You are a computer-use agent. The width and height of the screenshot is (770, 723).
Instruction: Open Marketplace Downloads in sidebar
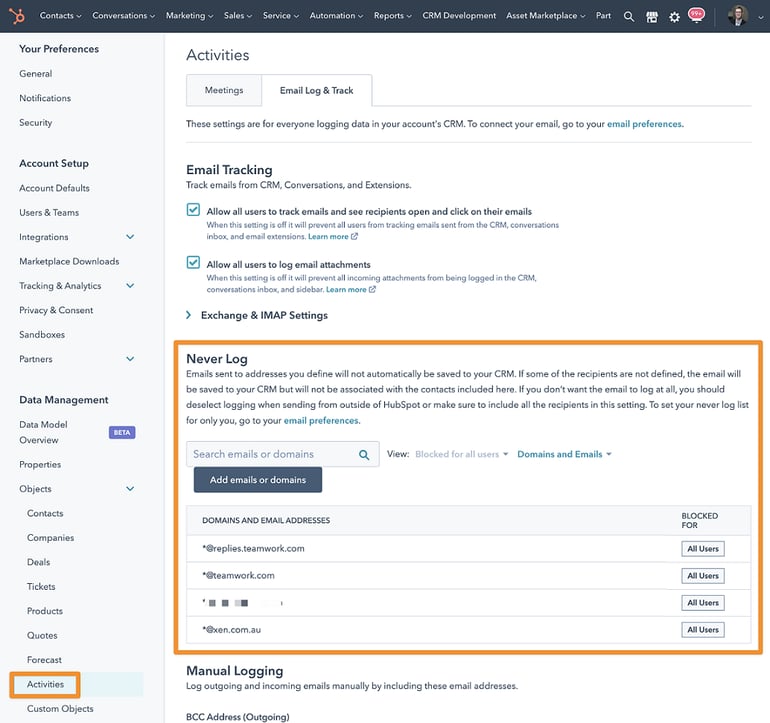(69, 261)
